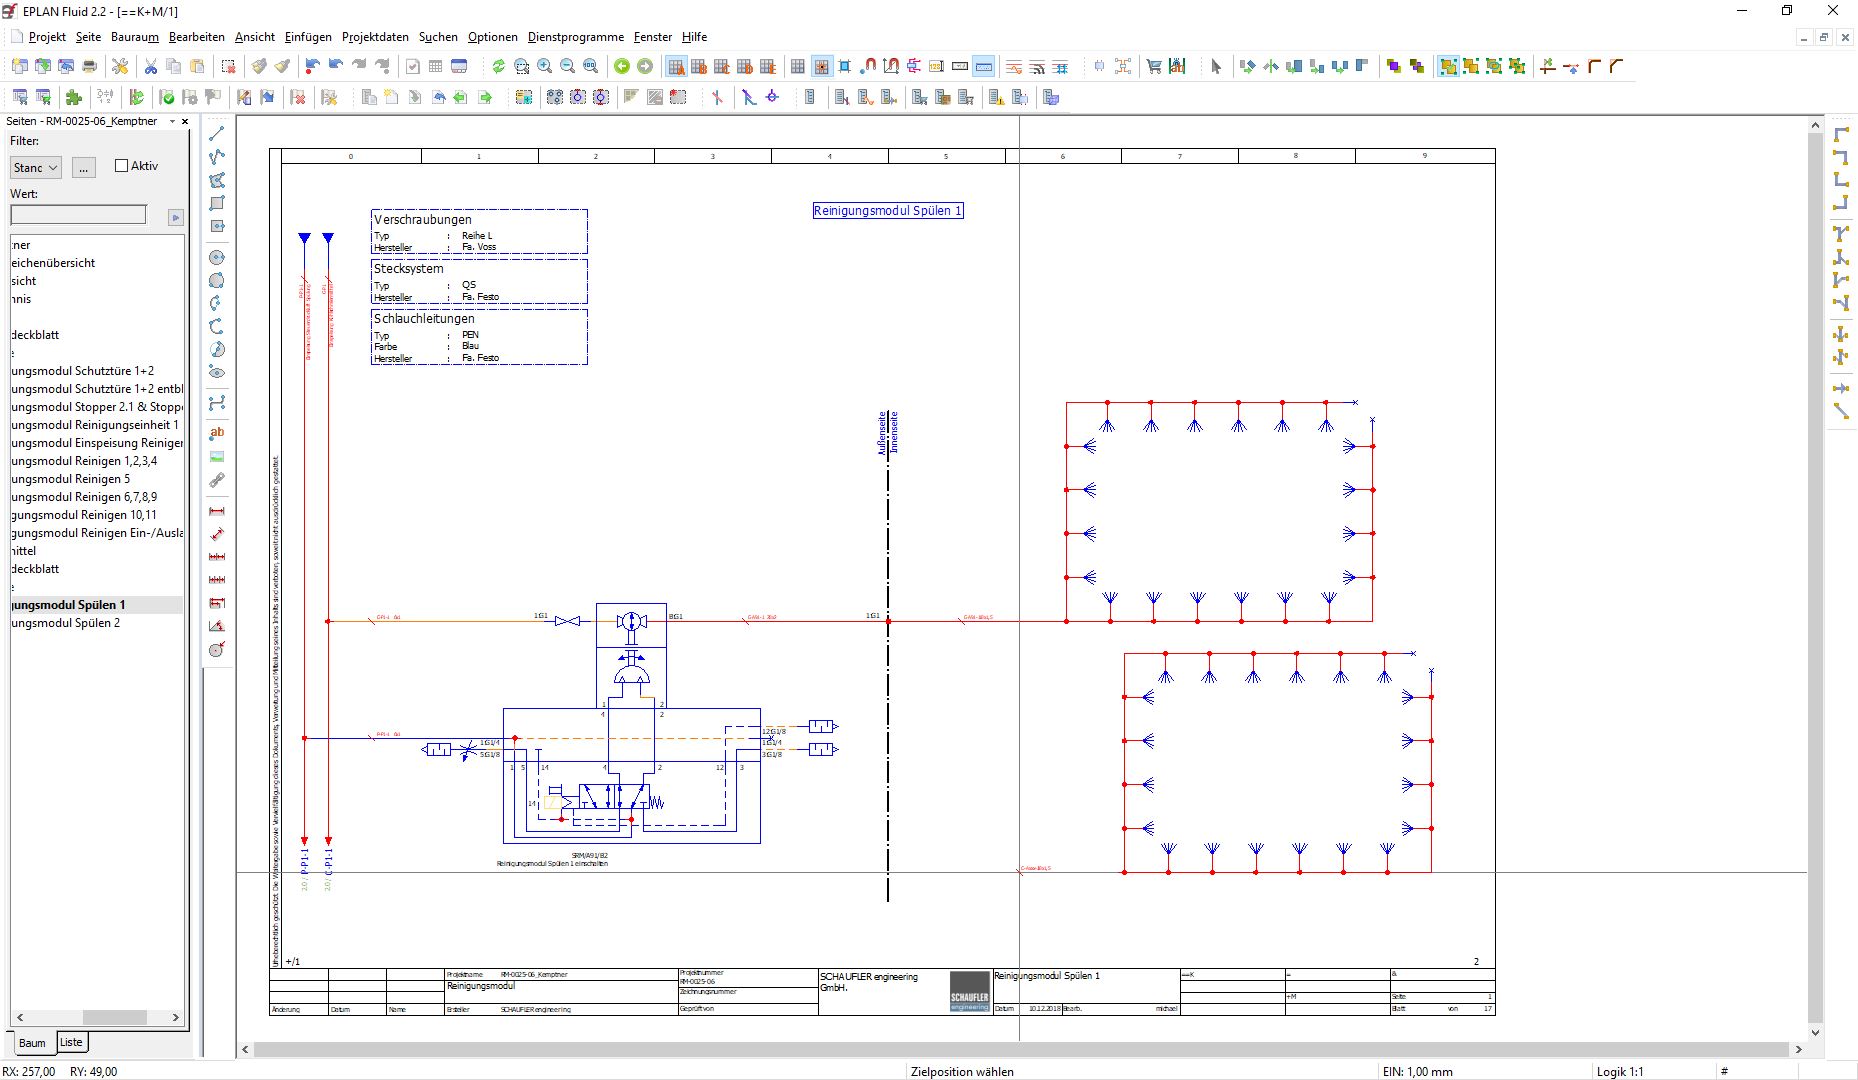This screenshot has height=1080, width=1858.
Task: Select the Rectangle drawing tool
Action: click(217, 203)
